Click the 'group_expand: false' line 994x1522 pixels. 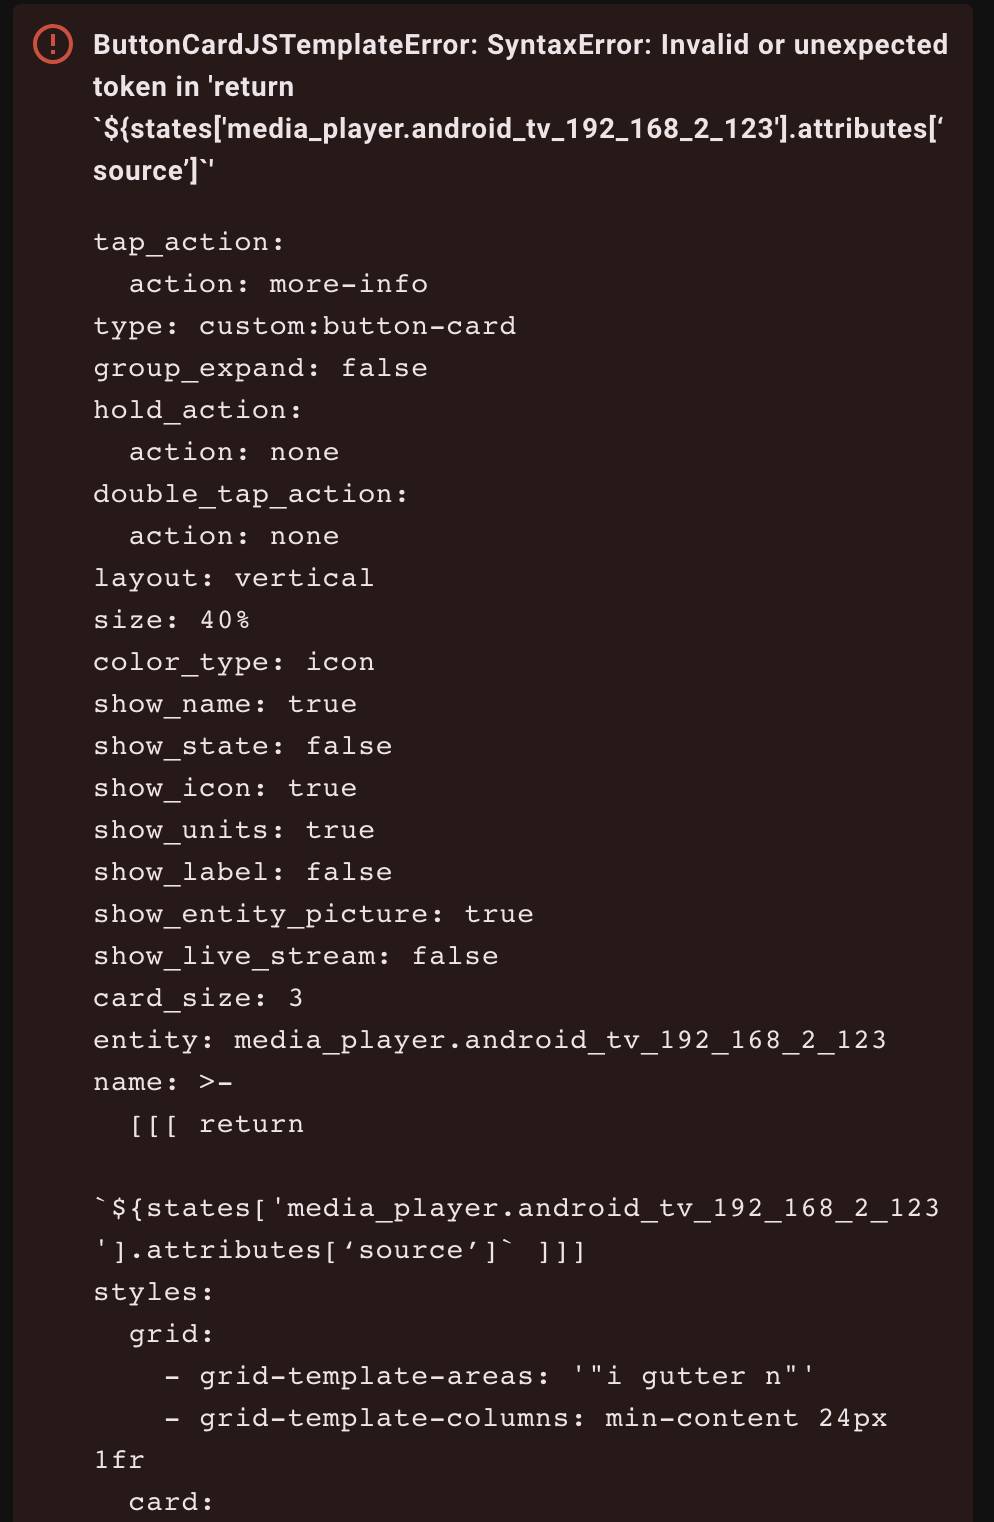260,368
